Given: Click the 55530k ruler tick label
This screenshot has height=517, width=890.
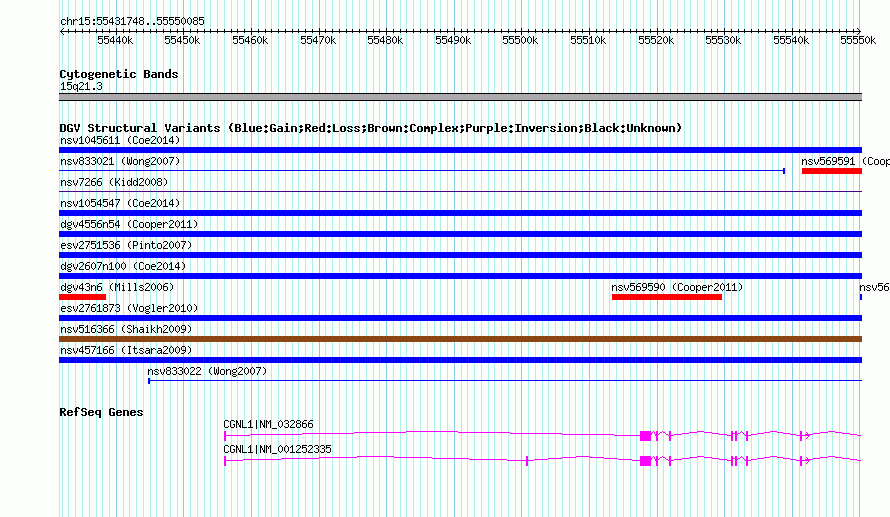Looking at the screenshot, I should tap(723, 40).
